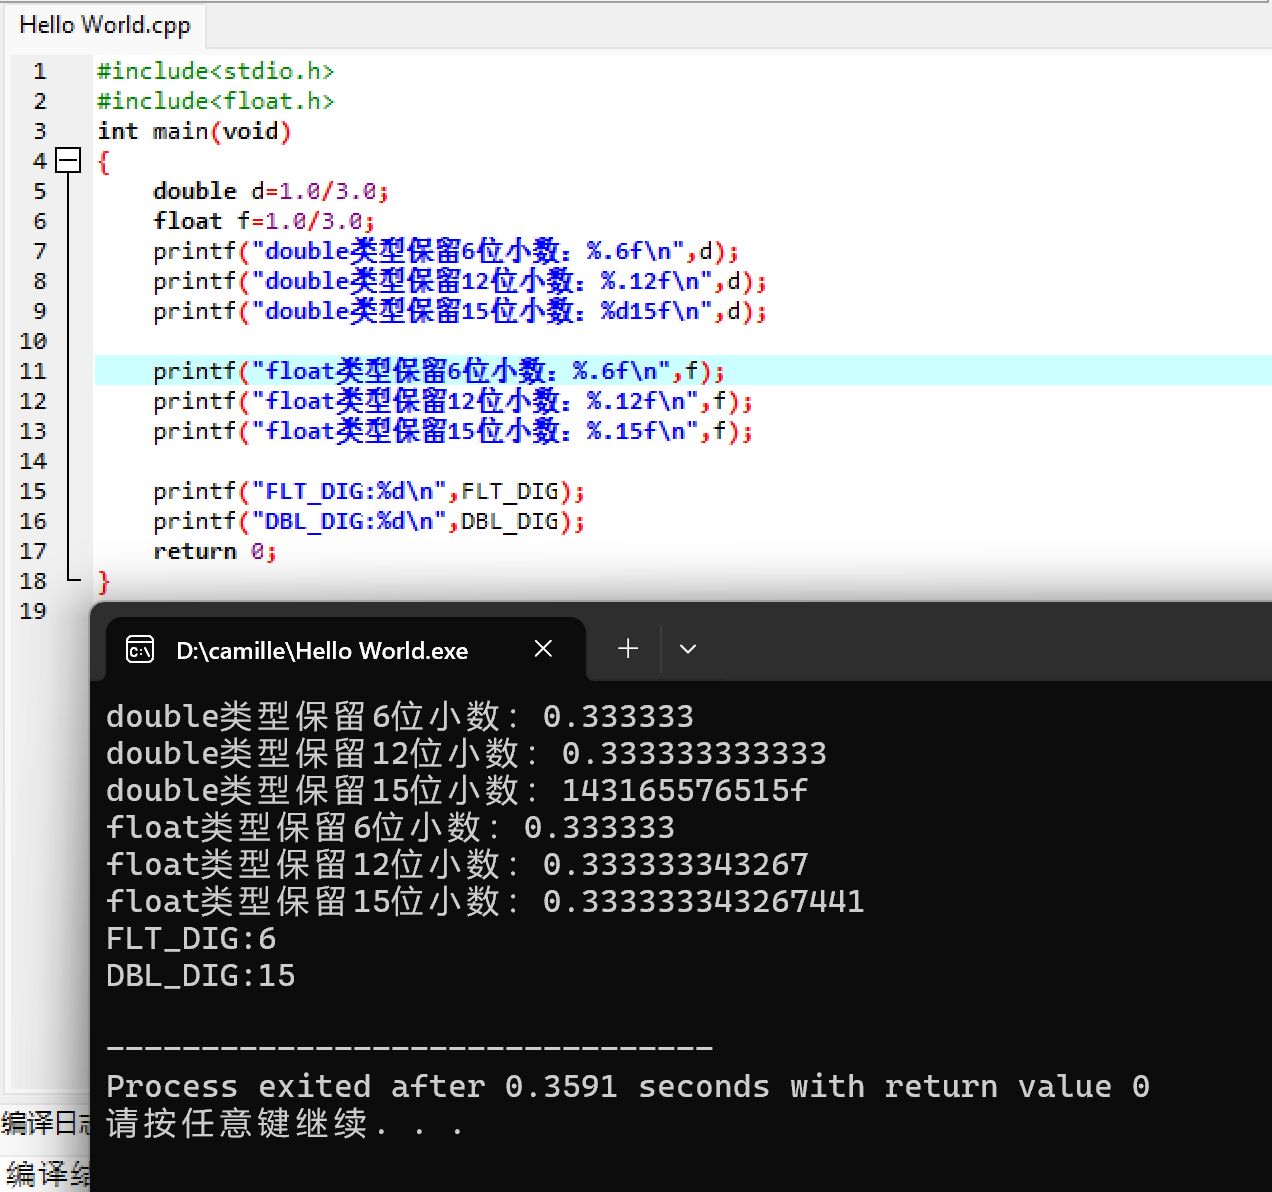This screenshot has height=1192, width=1272.
Task: Click the float %.12f printf line
Action: 453,401
